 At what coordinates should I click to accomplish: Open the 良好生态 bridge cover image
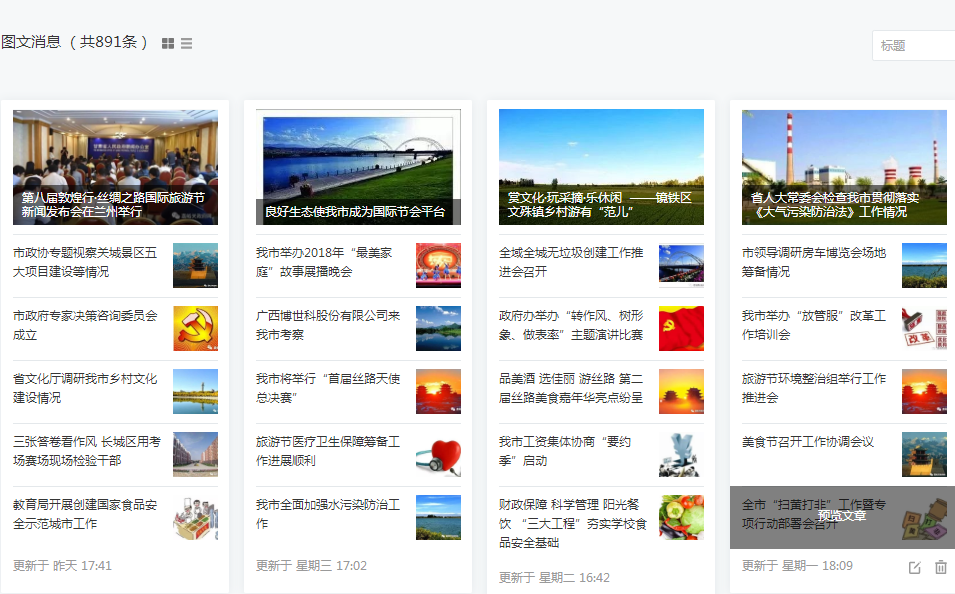coord(358,167)
